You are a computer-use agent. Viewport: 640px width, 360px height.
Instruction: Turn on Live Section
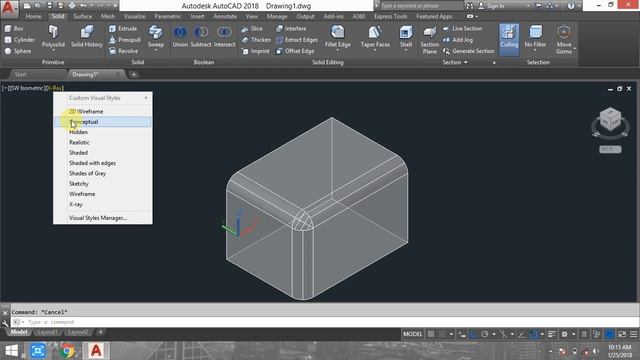coord(462,29)
